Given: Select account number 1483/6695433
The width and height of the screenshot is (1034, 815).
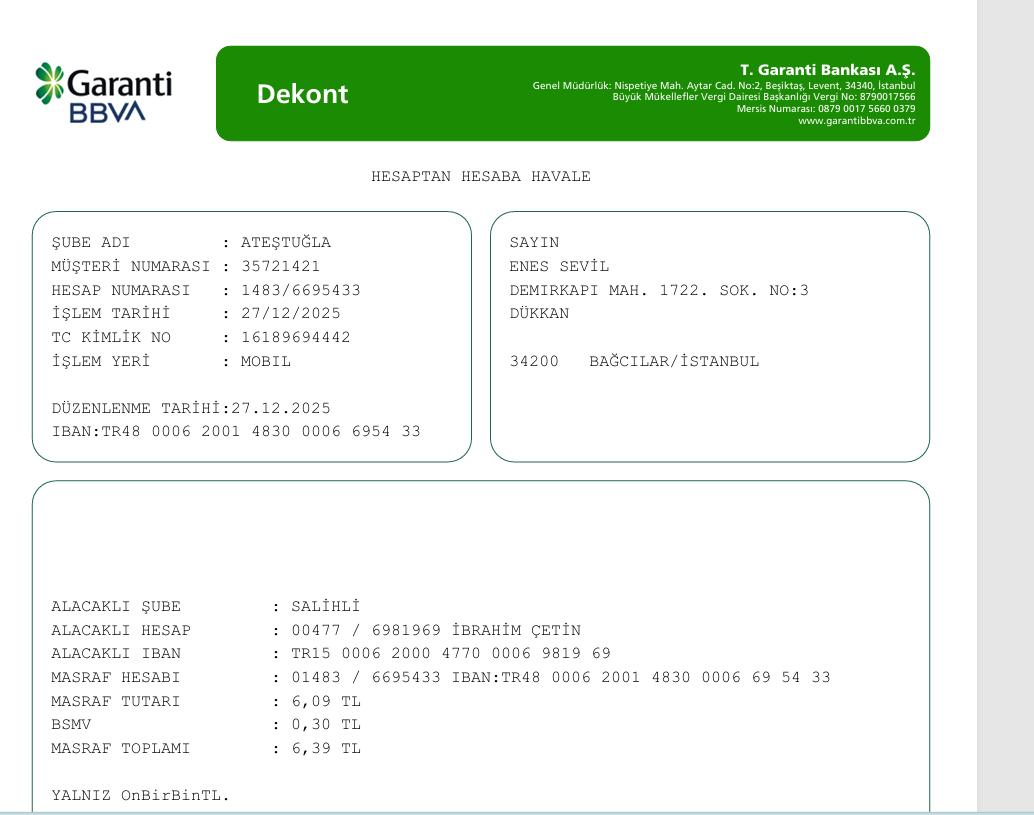Looking at the screenshot, I should (301, 290).
